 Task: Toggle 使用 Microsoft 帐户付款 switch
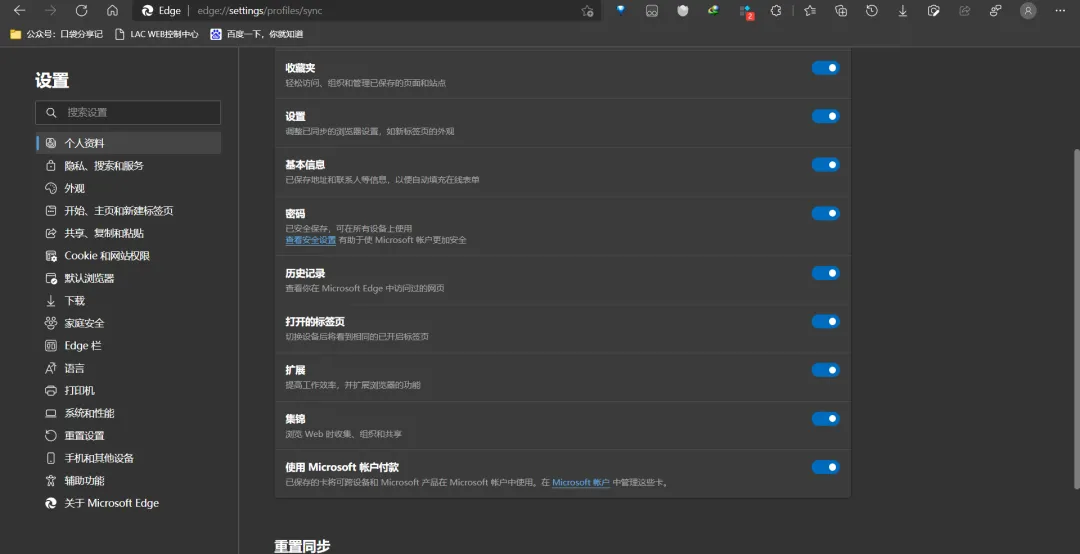(825, 467)
